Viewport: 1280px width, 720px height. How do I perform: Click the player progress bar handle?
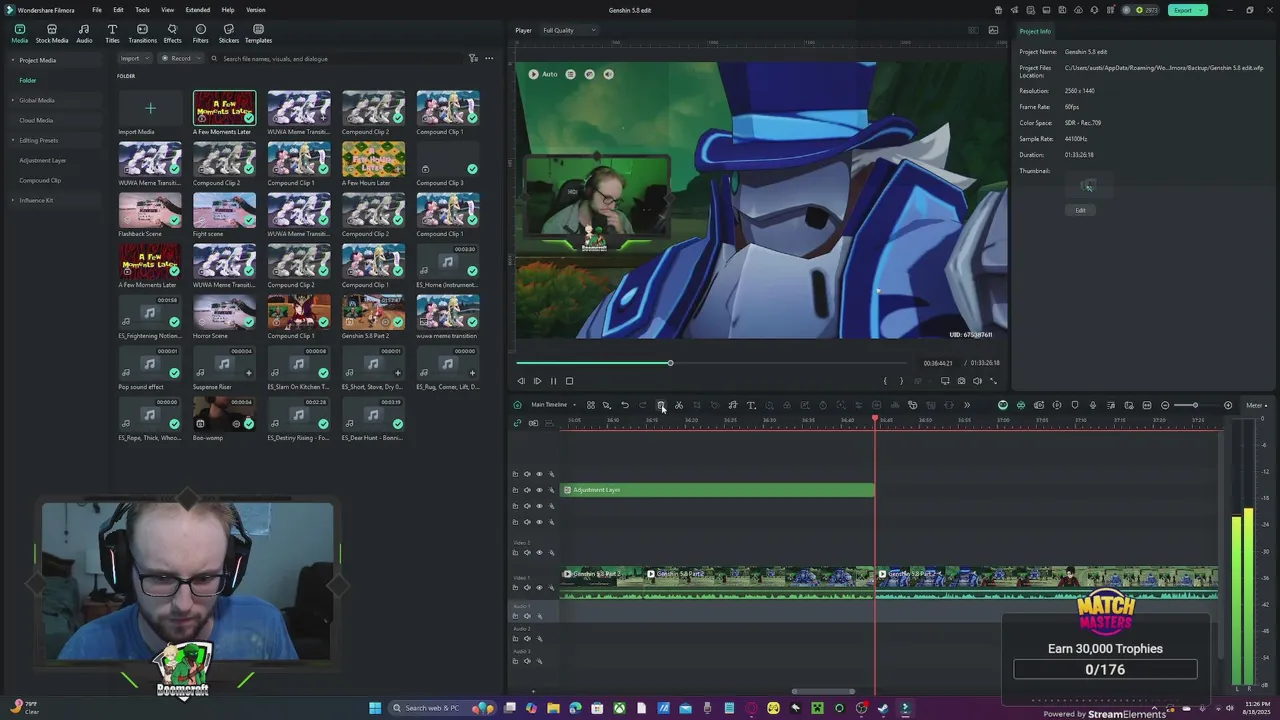click(x=670, y=363)
